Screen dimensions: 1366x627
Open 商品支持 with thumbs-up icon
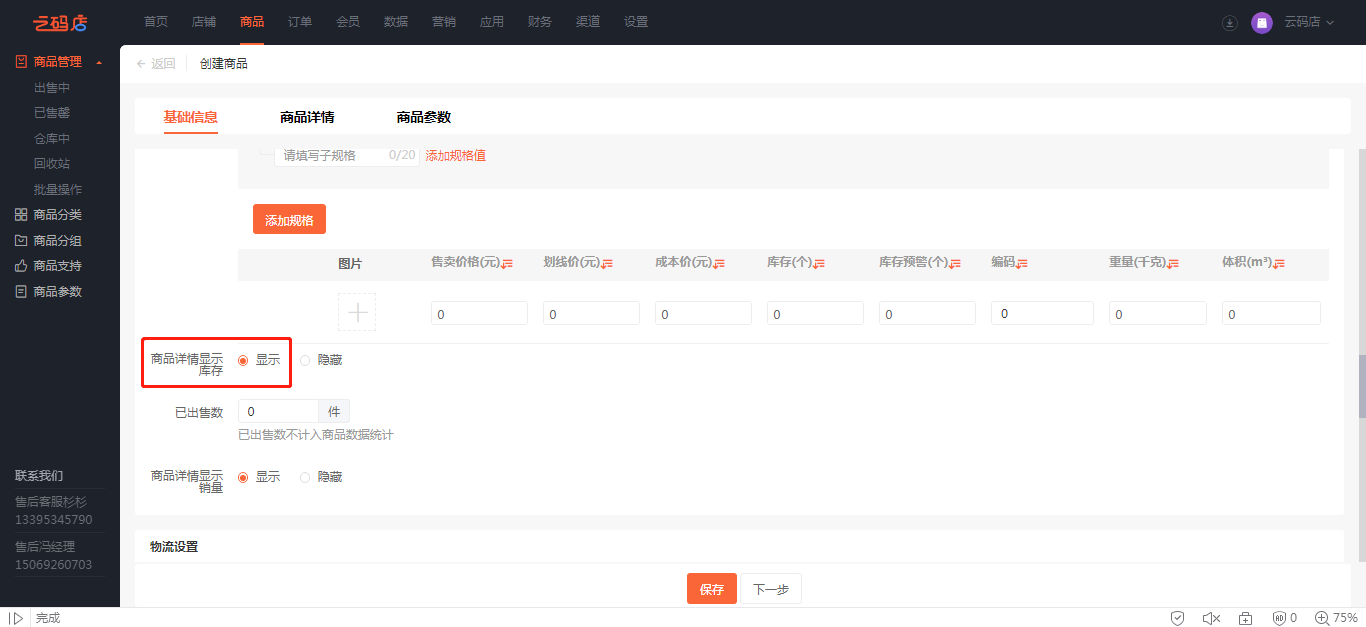click(57, 266)
